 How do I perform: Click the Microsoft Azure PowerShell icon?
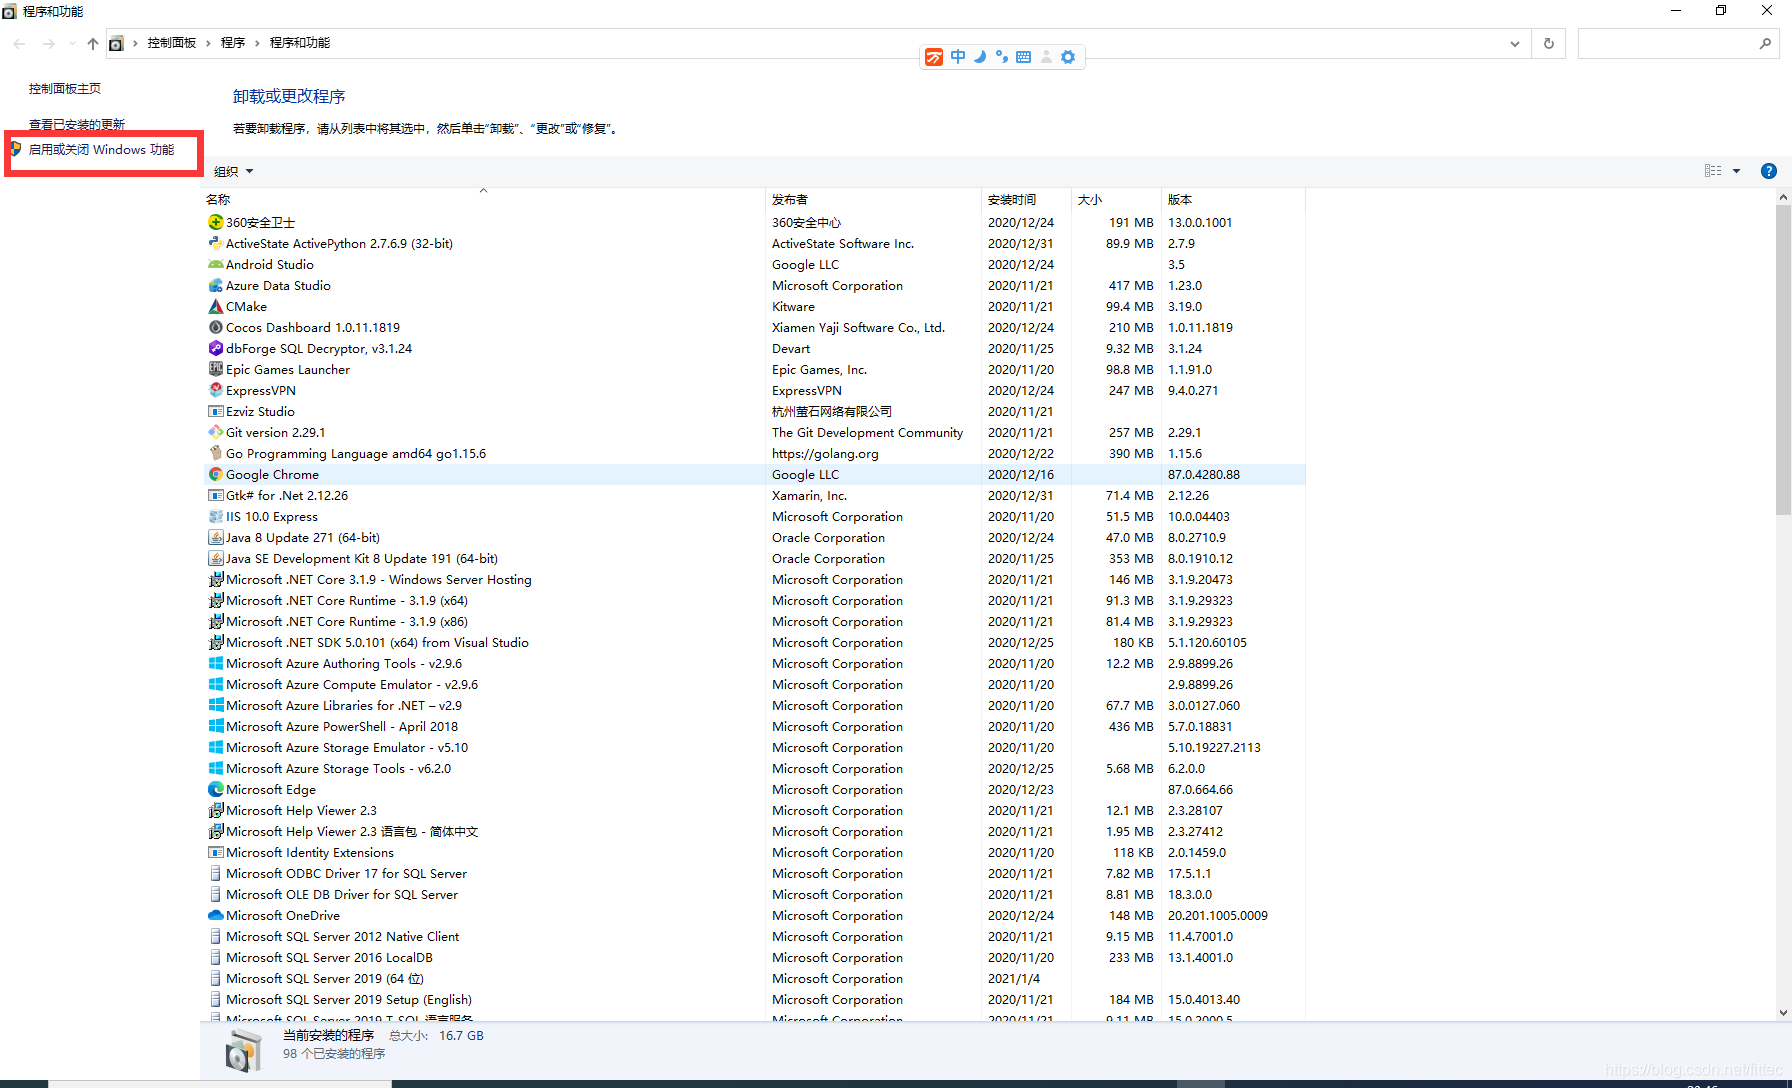click(215, 726)
